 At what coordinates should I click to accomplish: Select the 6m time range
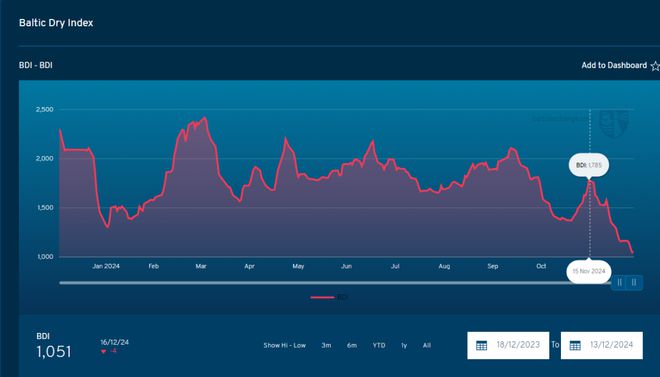pyautogui.click(x=352, y=345)
